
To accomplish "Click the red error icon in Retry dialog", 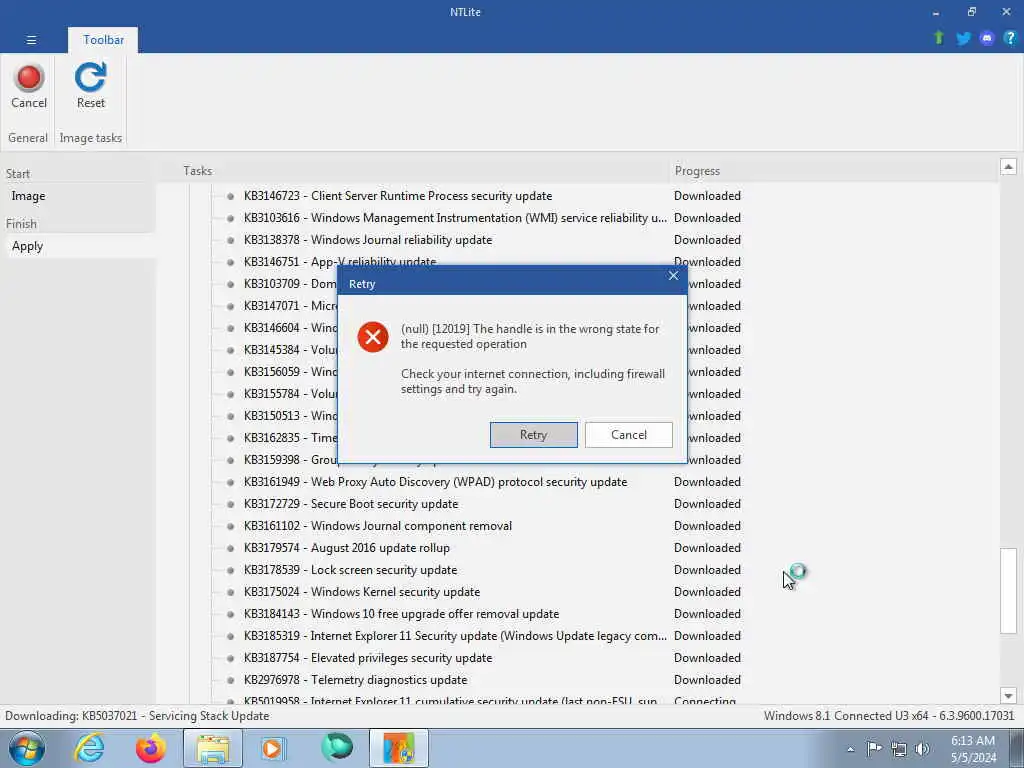I will (x=373, y=337).
